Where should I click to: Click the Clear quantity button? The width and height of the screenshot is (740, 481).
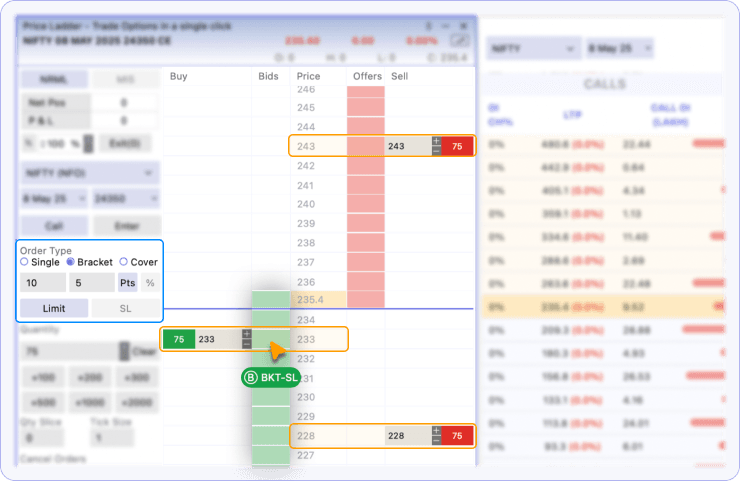[144, 352]
